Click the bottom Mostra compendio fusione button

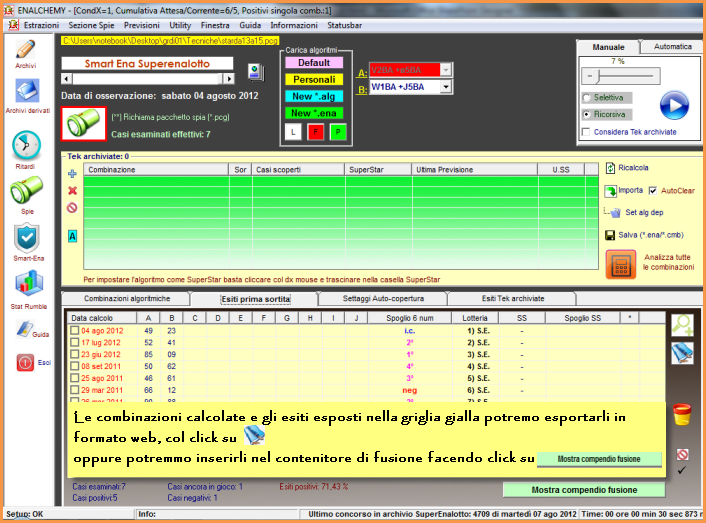pos(584,490)
